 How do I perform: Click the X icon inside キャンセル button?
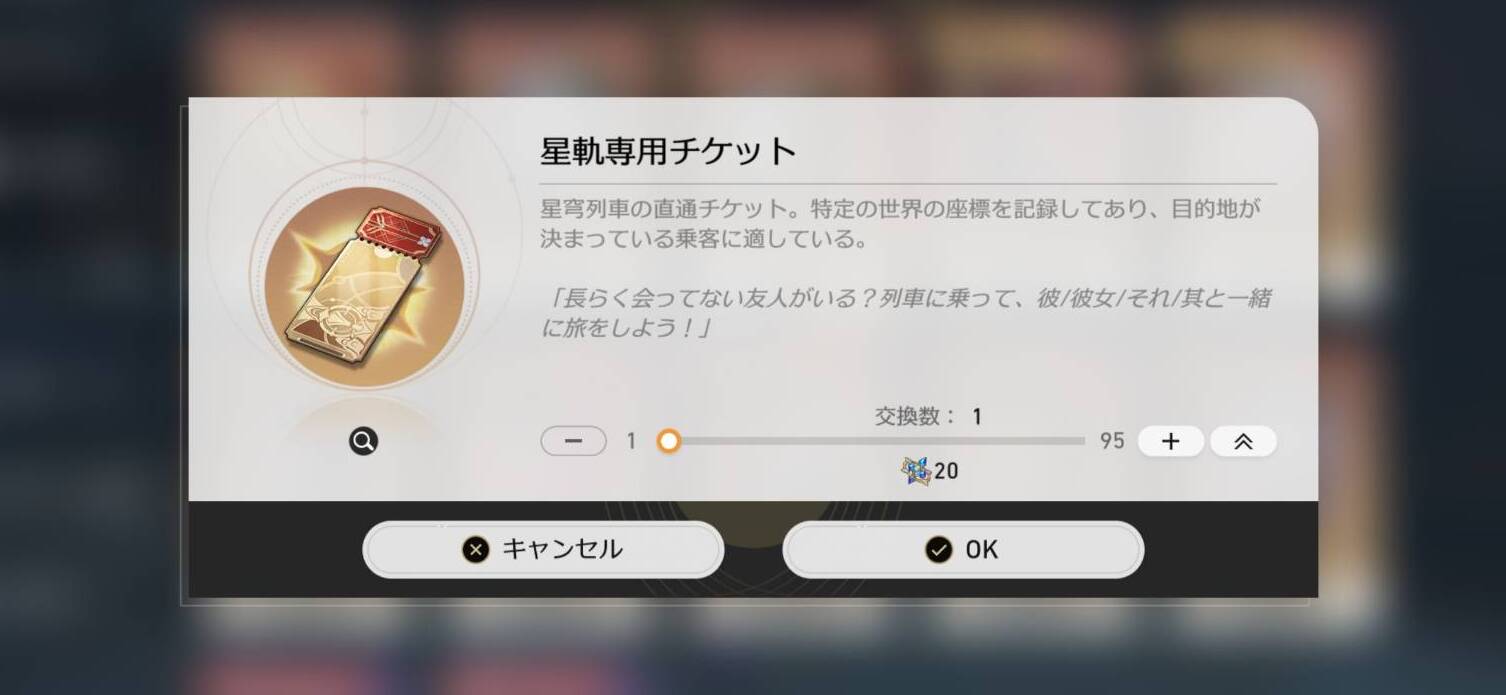coord(476,550)
